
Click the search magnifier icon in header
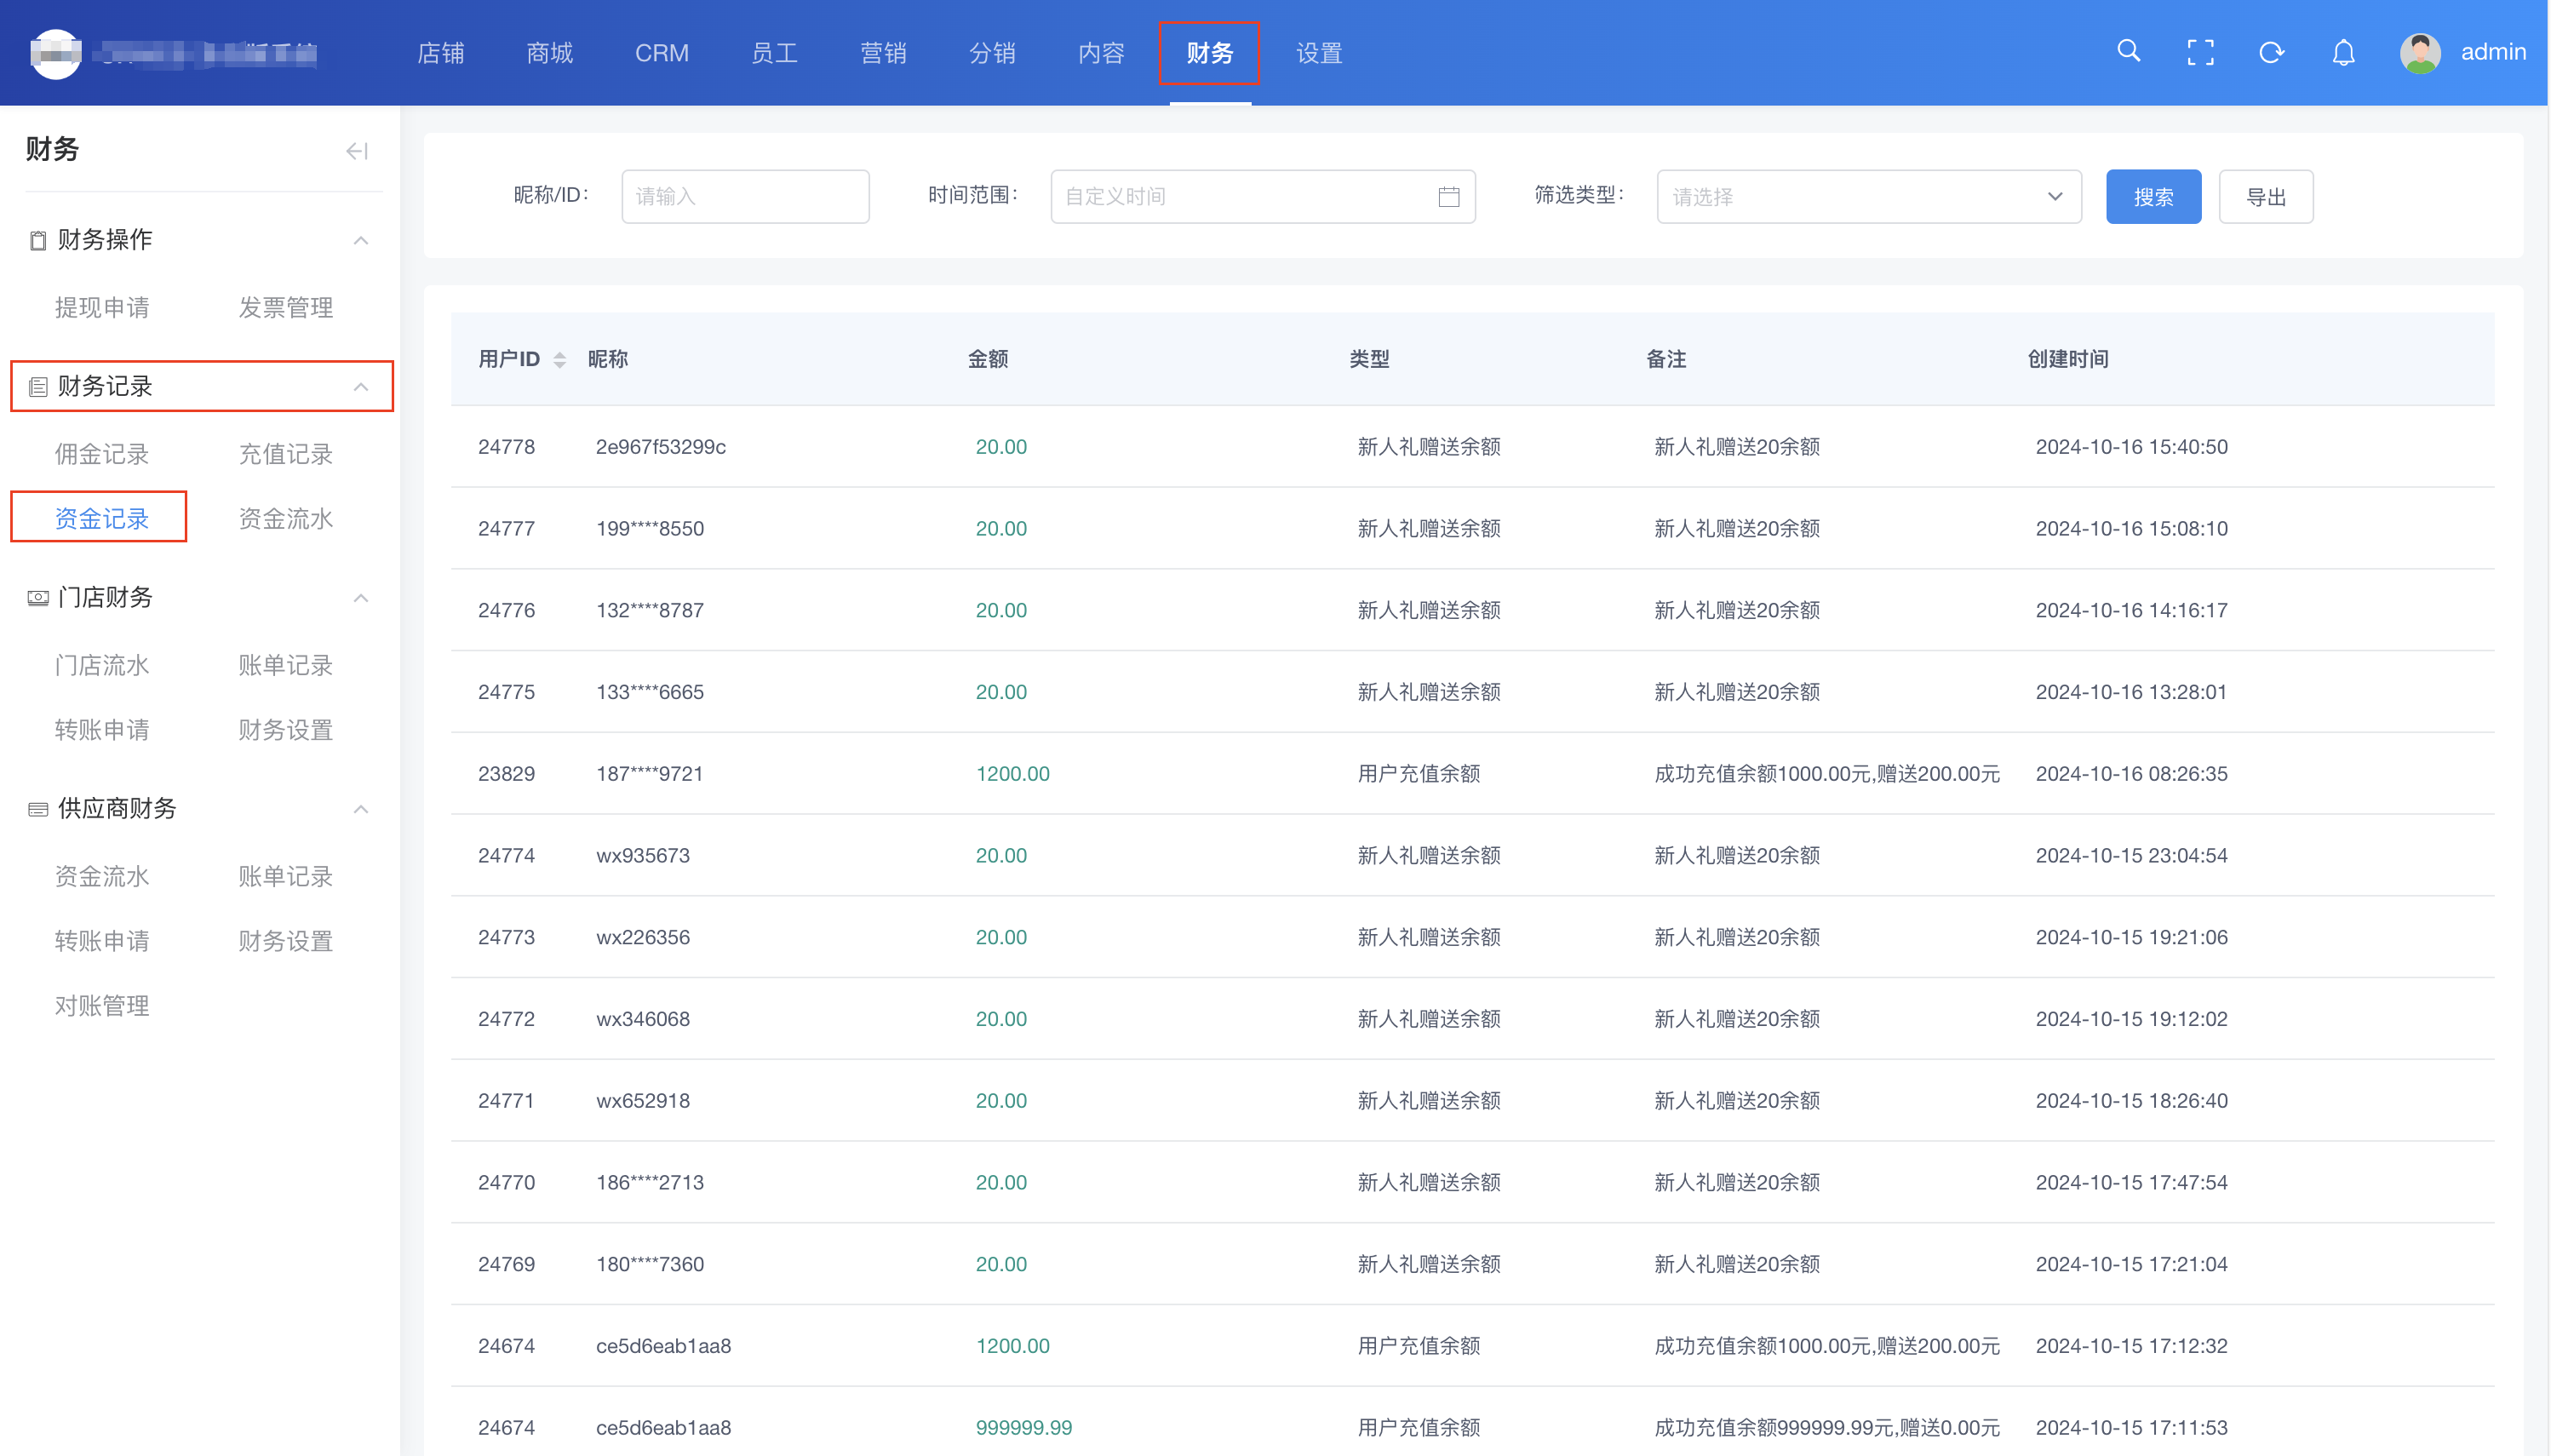(2128, 52)
